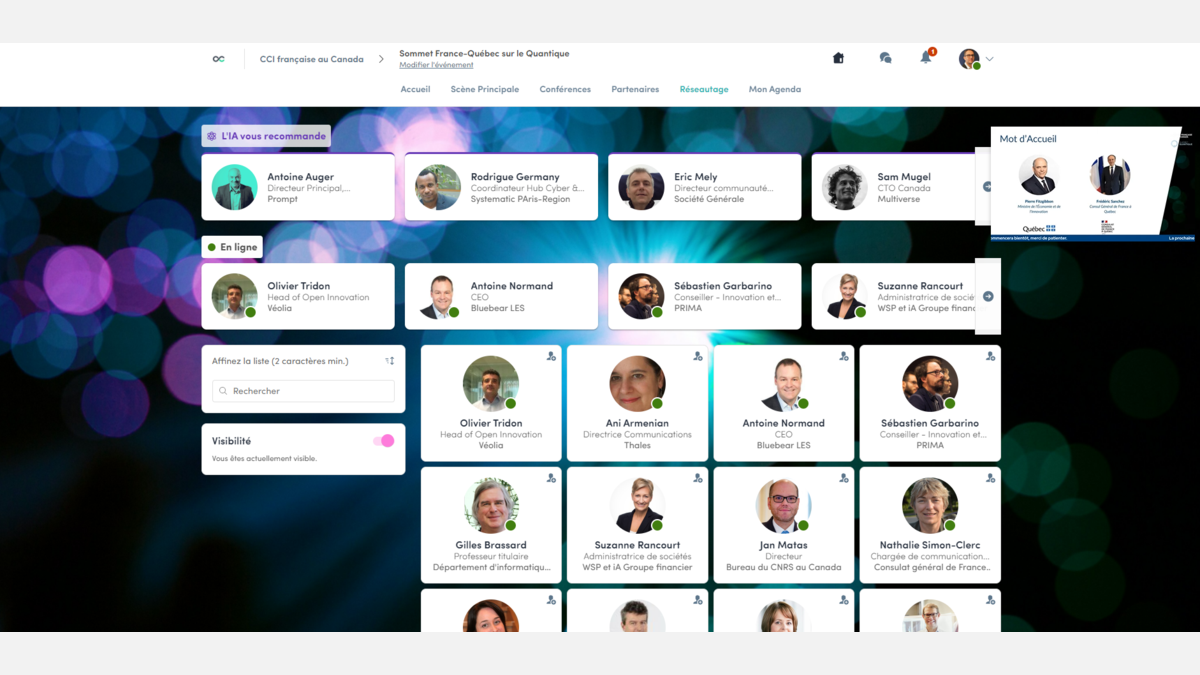Click the chevron after CCI française au Canada

[381, 59]
